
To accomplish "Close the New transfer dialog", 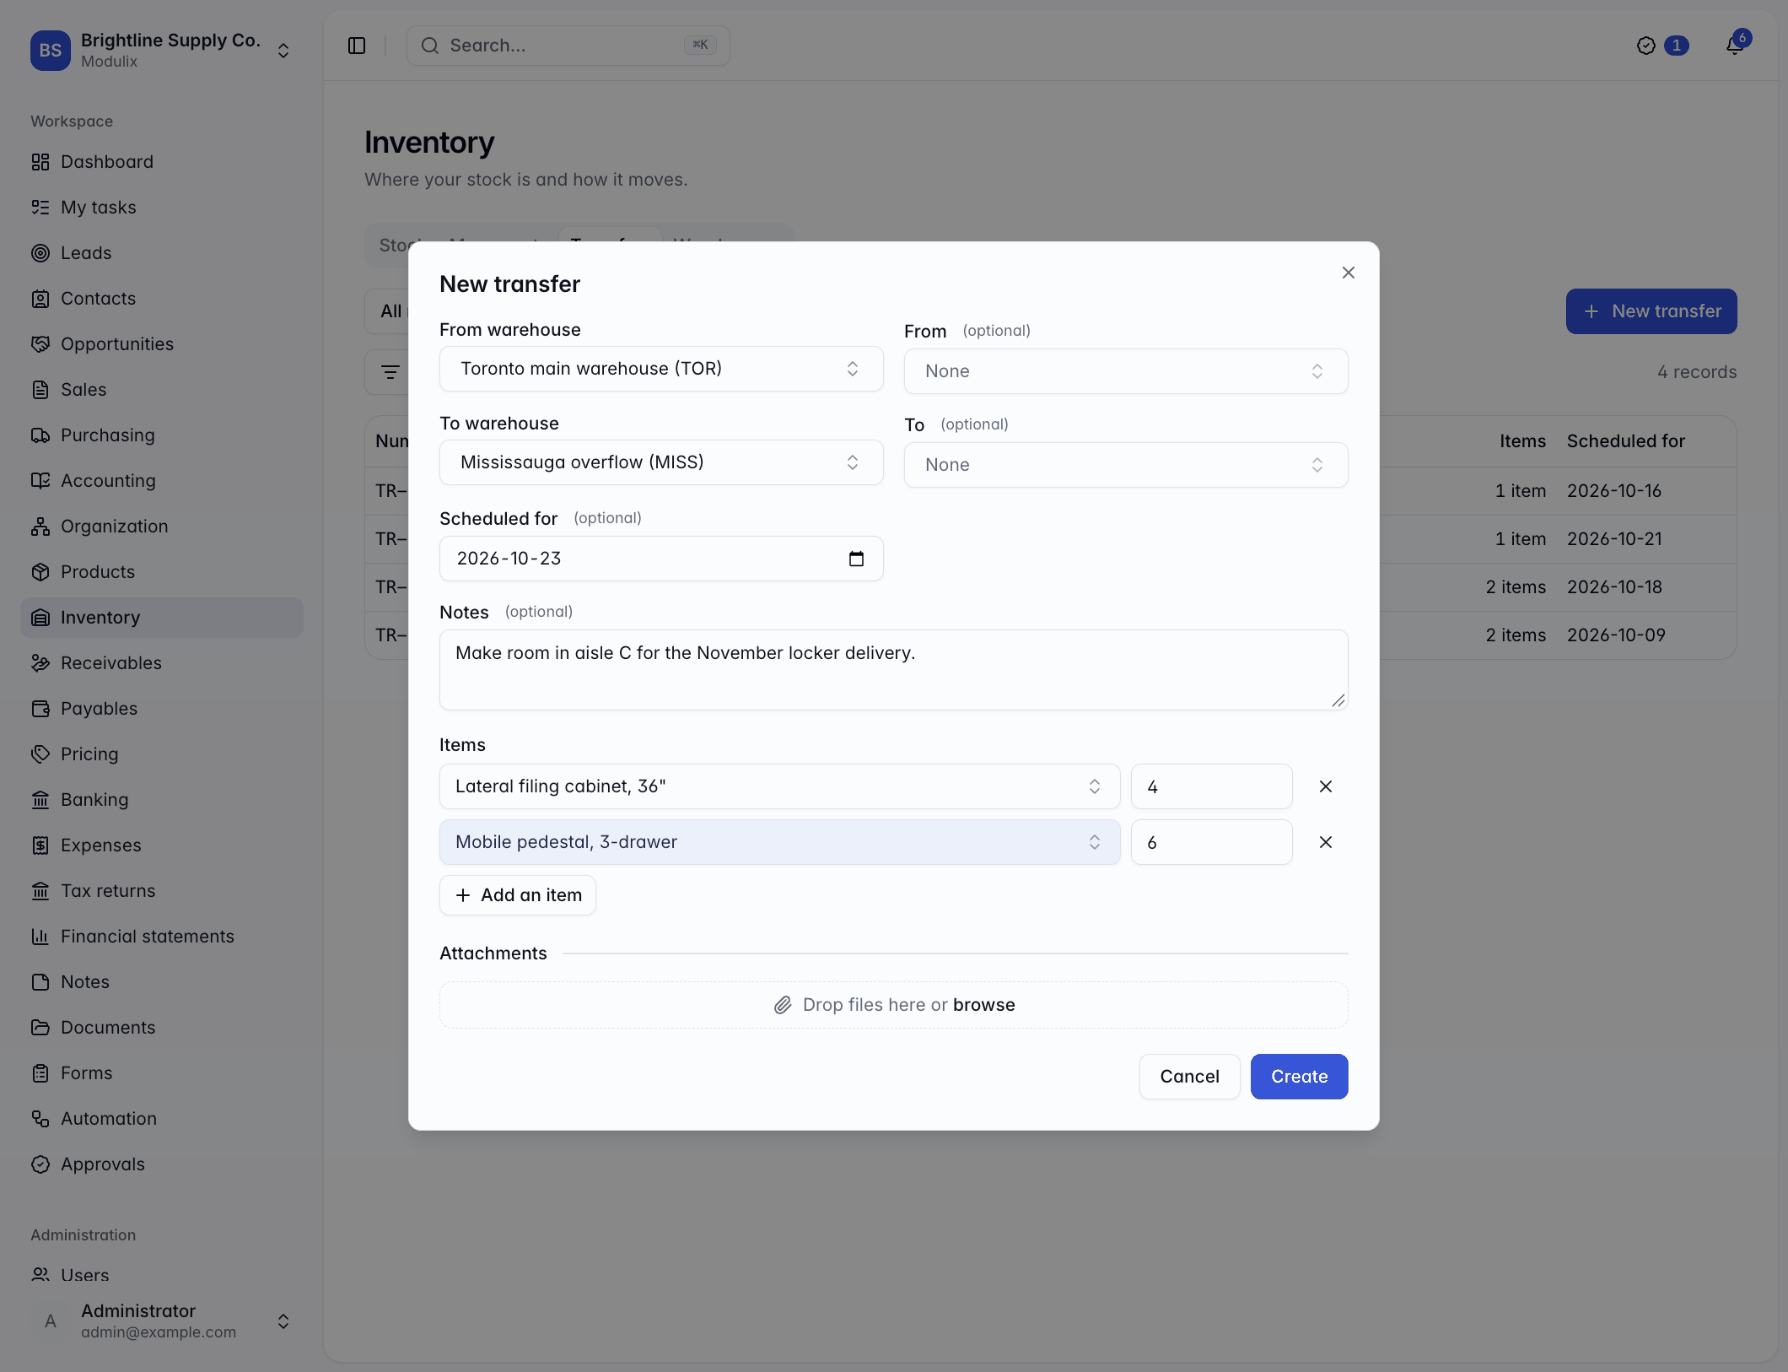I will point(1348,273).
